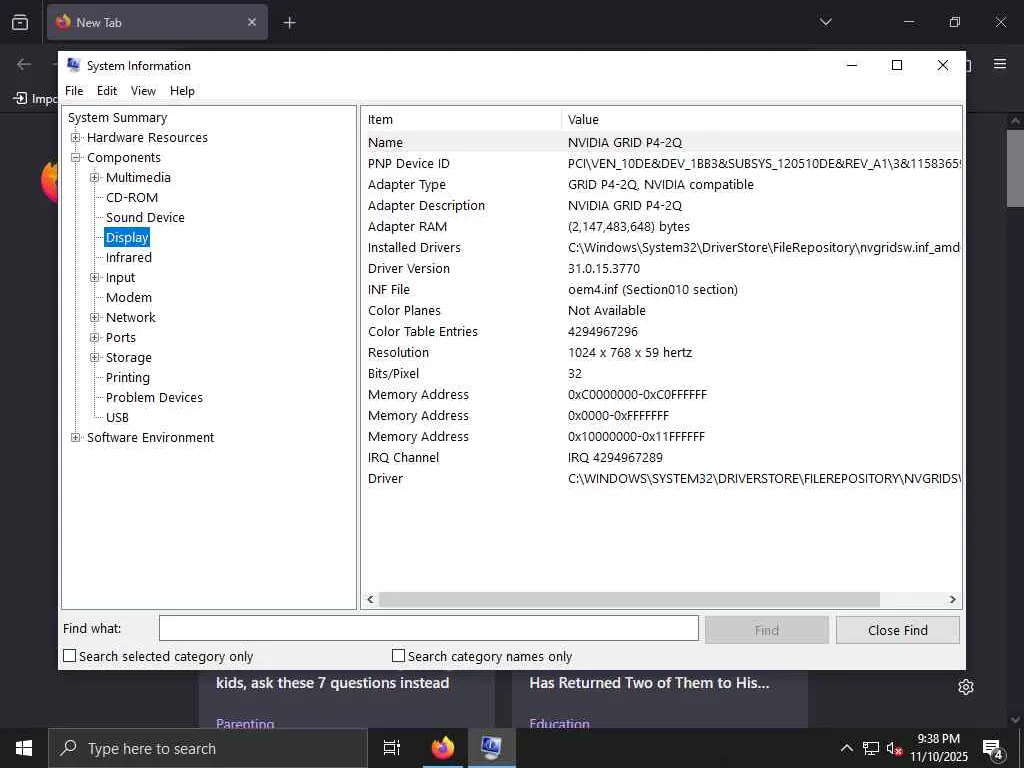The image size is (1024, 768).
Task: Open the Windows Start menu
Action: pyautogui.click(x=24, y=748)
